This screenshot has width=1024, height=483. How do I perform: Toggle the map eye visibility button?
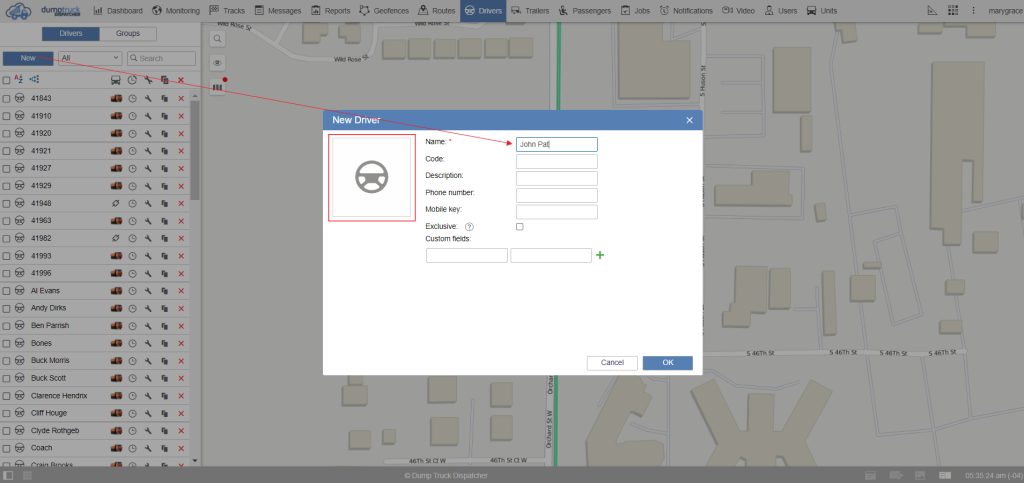pos(217,63)
